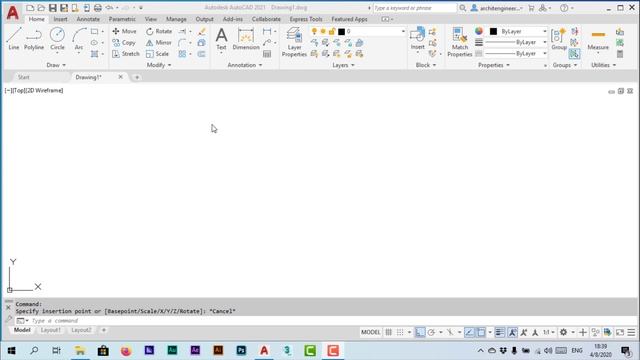Toggle MODEL space button in status bar

pyautogui.click(x=371, y=332)
